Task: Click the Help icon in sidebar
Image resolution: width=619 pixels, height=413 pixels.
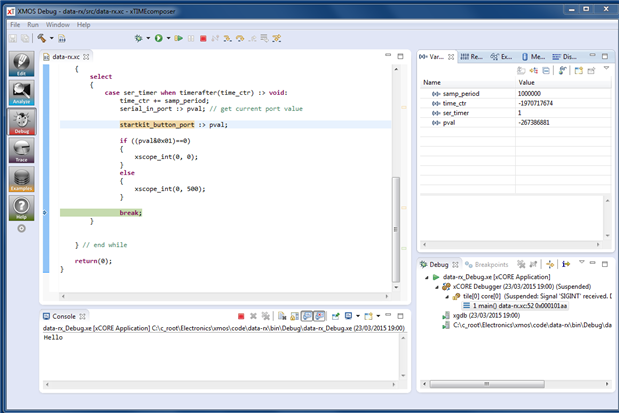Action: click(x=21, y=209)
